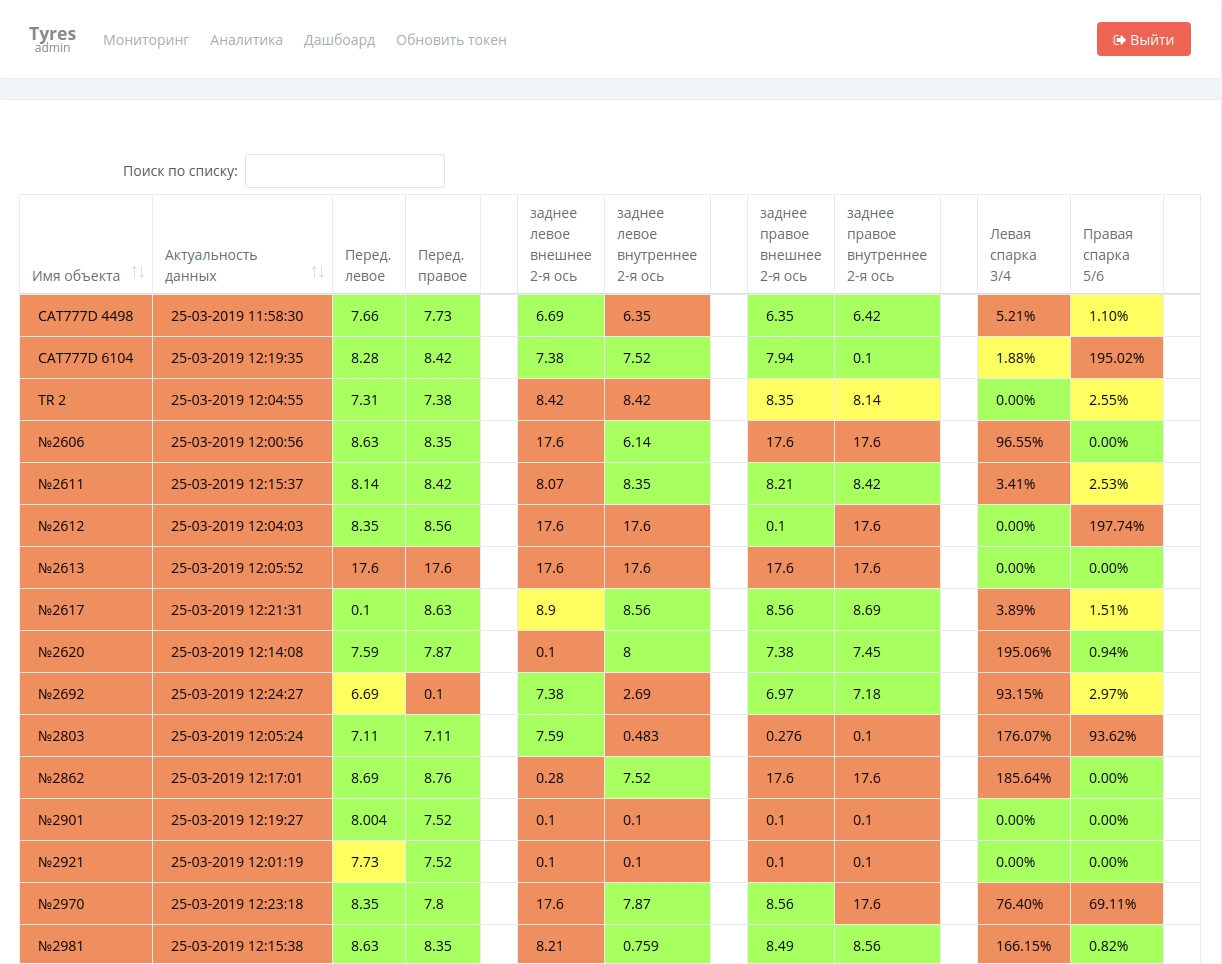Click the yellow 8.9 pressure cell
The image size is (1222, 964).
(560, 610)
